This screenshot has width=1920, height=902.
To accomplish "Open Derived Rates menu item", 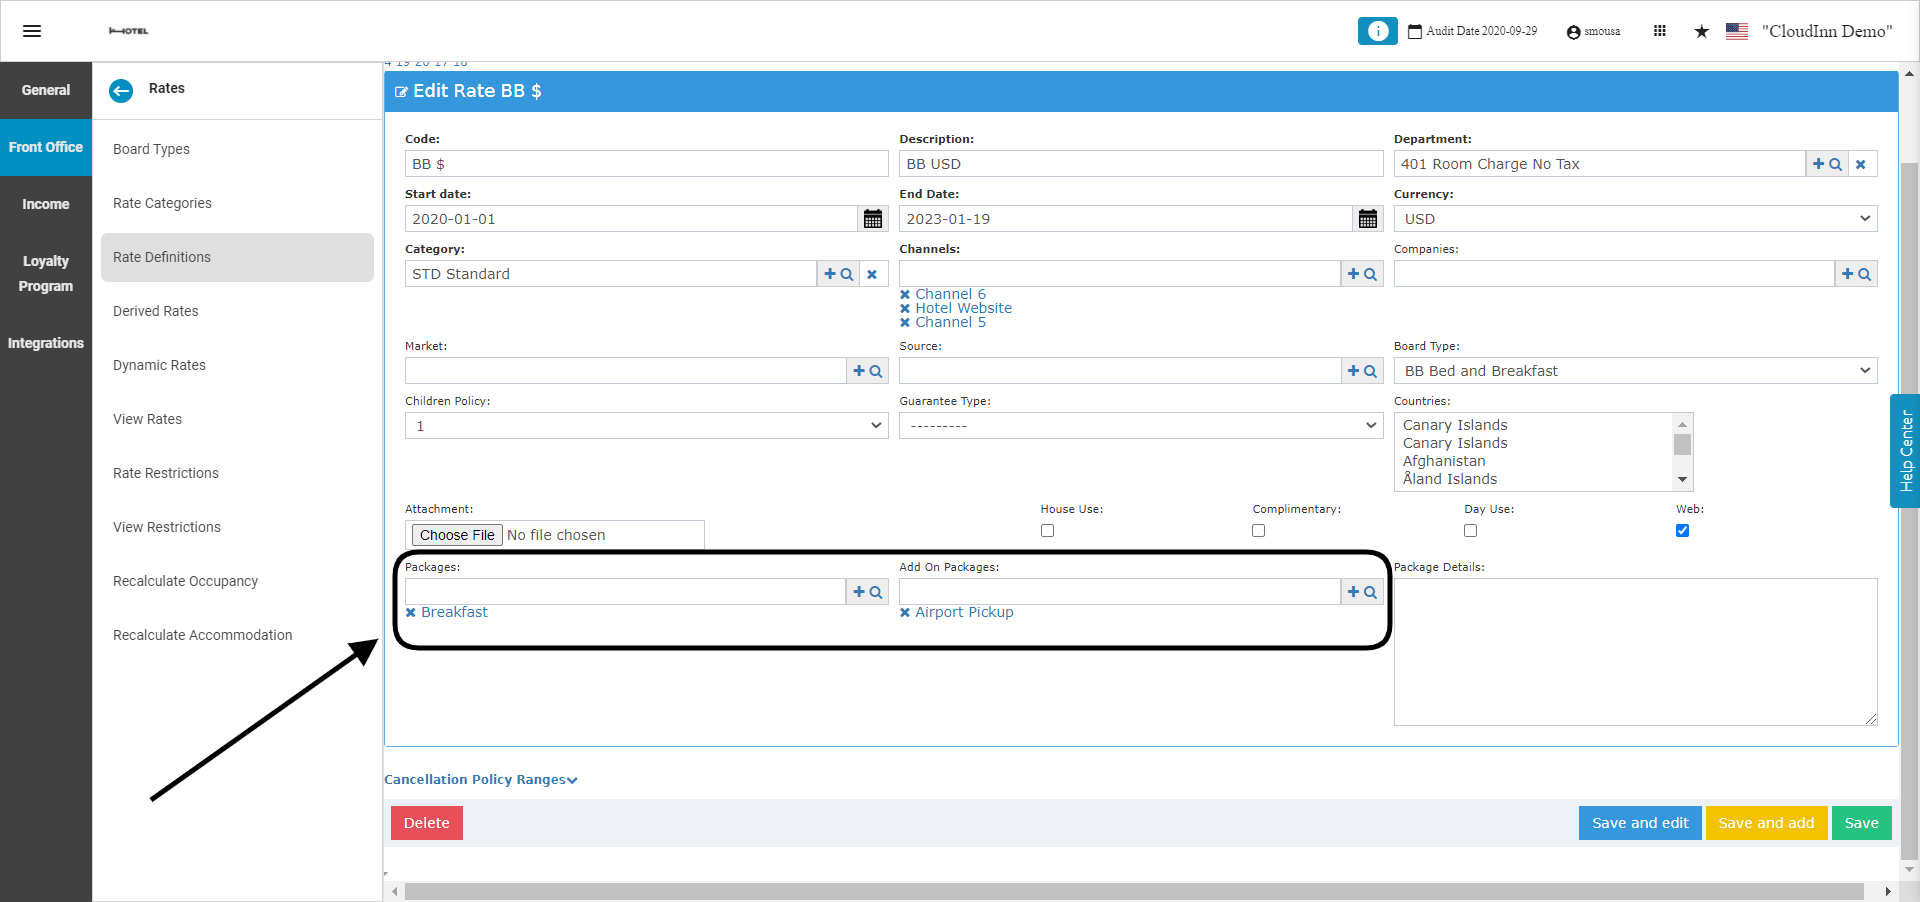I will coord(237,311).
